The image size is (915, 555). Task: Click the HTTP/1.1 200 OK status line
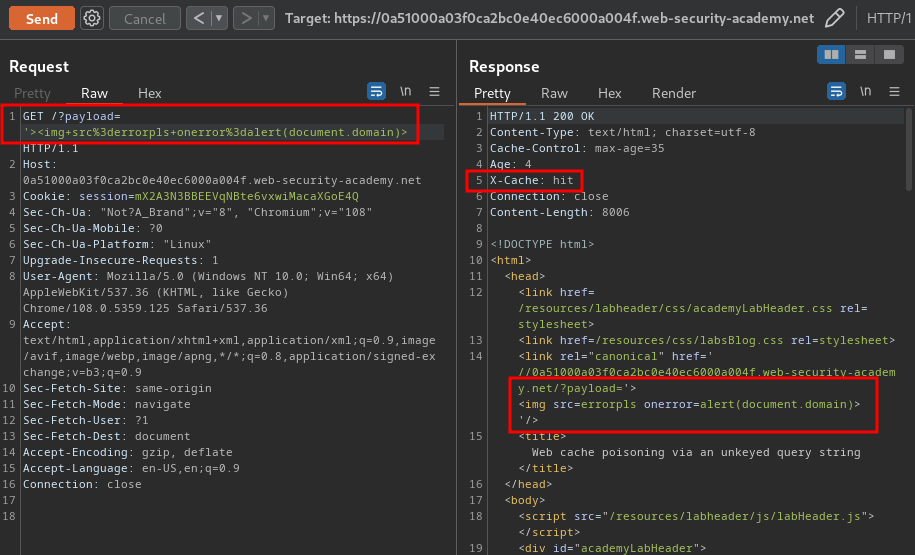point(542,116)
